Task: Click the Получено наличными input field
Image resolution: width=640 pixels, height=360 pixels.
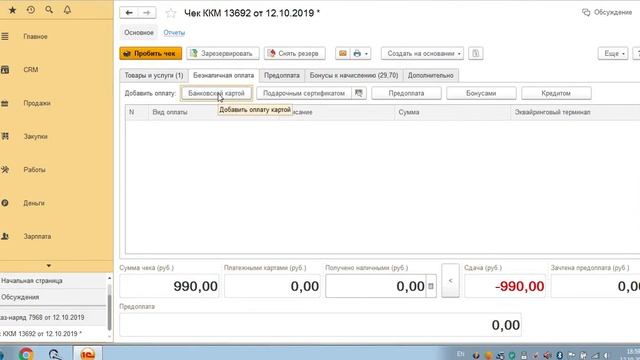Action: pos(376,286)
